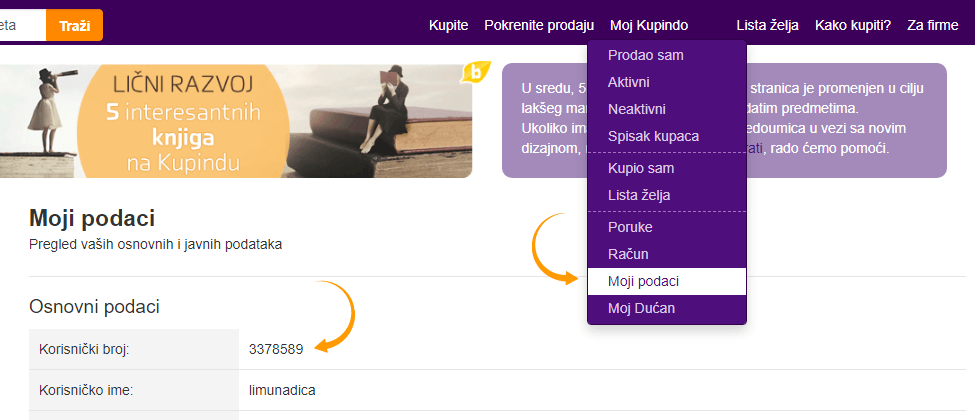The width and height of the screenshot is (975, 420).
Task: Click the yellow 'b' blog badge icon
Action: [x=476, y=73]
